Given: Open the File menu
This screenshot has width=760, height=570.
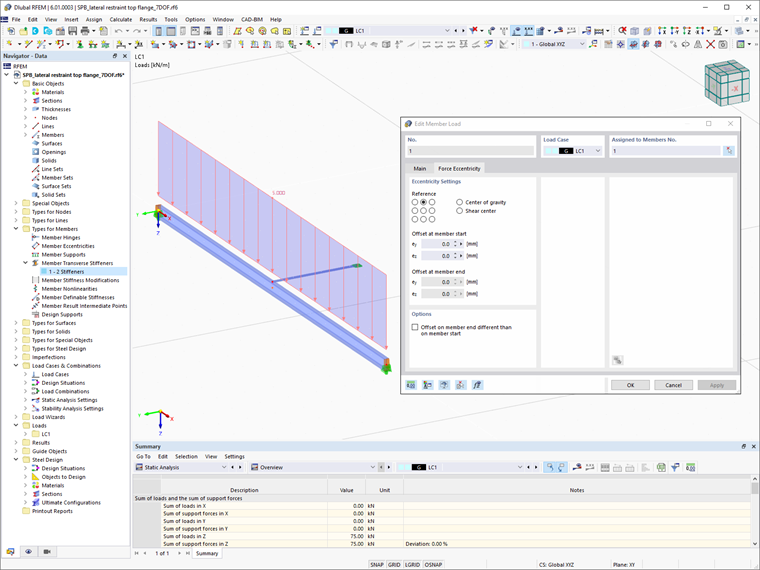Looking at the screenshot, I should pos(16,19).
